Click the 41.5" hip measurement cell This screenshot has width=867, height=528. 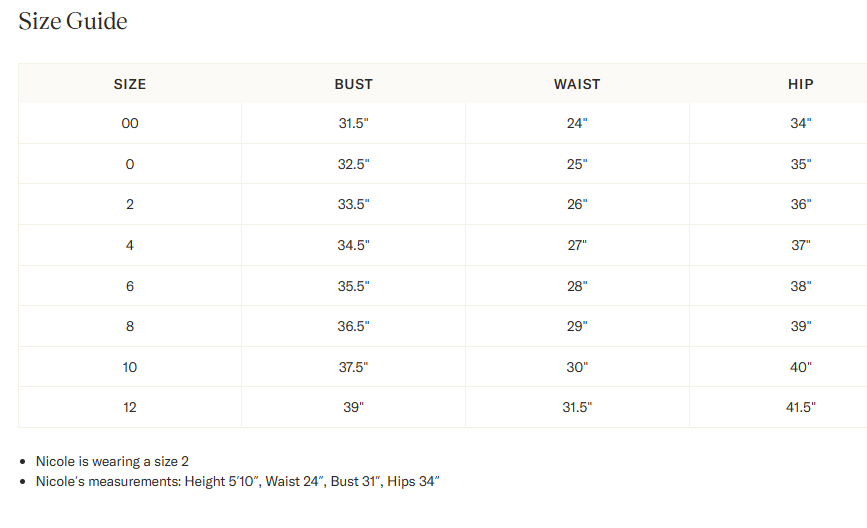(800, 407)
